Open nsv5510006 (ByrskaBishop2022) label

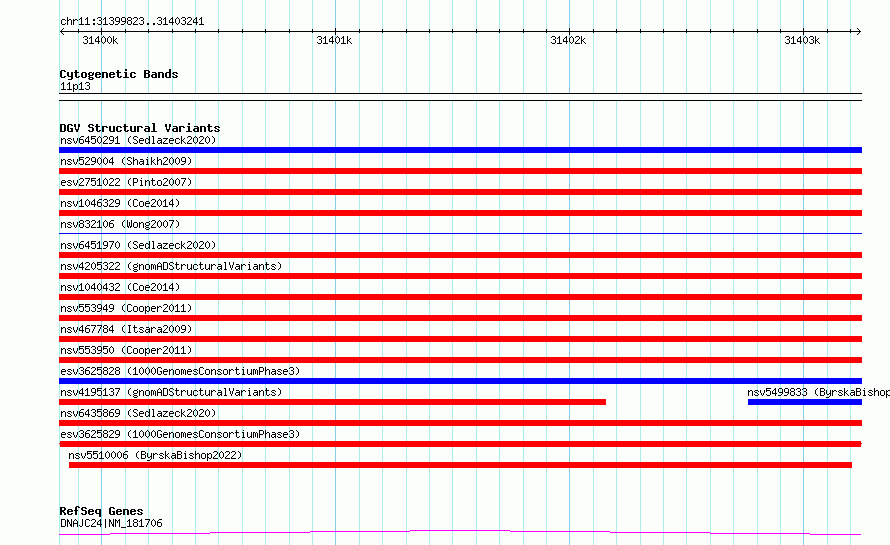tap(155, 455)
